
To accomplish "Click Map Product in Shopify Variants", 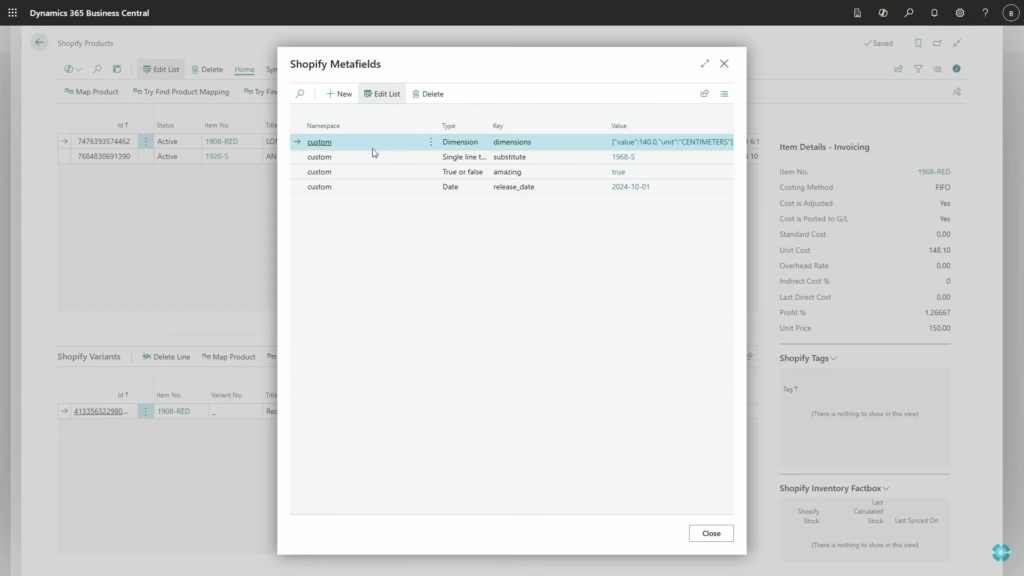I will coord(229,357).
